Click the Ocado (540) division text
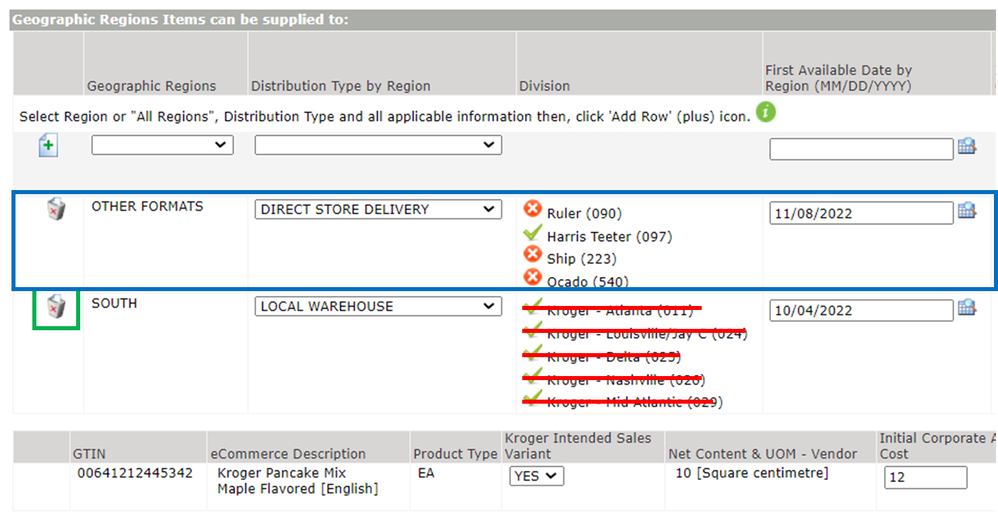 click(x=587, y=282)
